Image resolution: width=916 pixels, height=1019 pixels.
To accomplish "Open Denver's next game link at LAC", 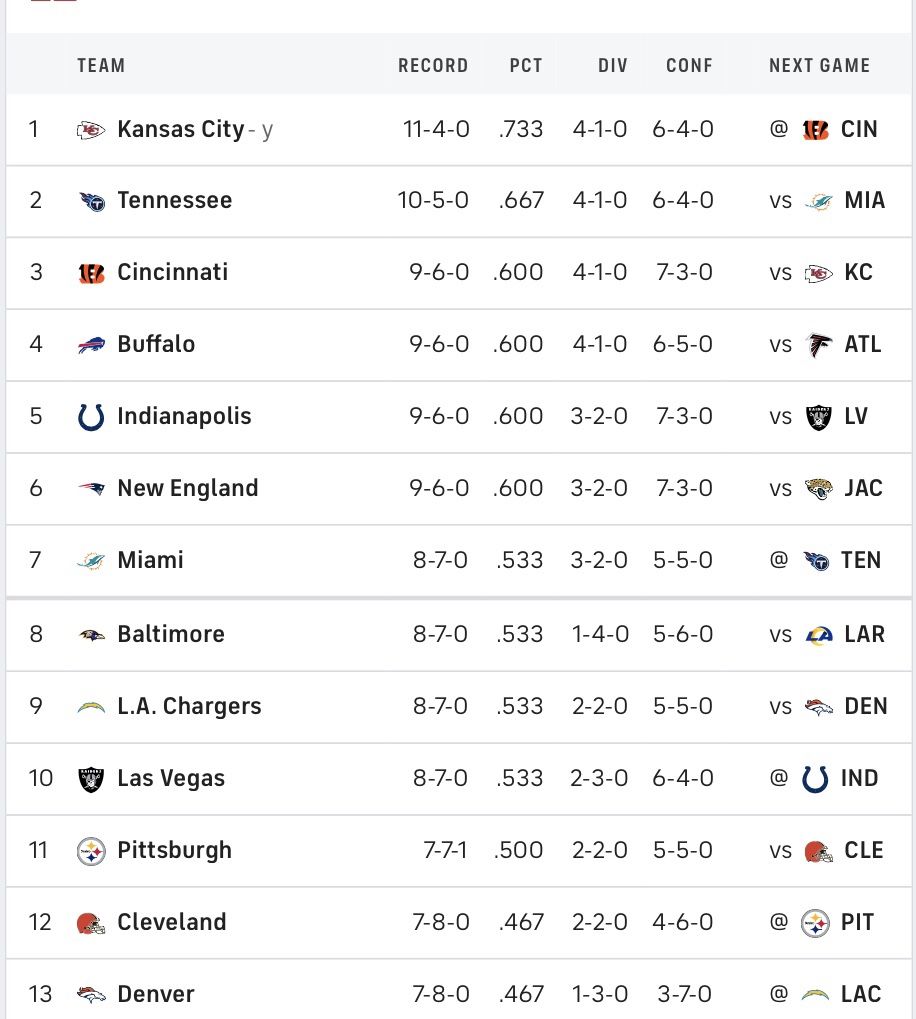I will pos(825,994).
